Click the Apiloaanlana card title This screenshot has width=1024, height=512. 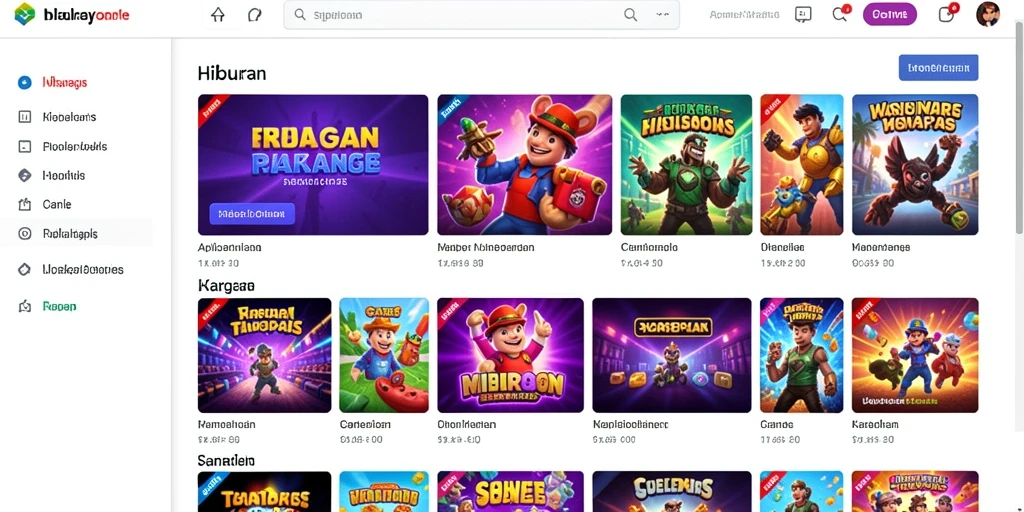230,248
